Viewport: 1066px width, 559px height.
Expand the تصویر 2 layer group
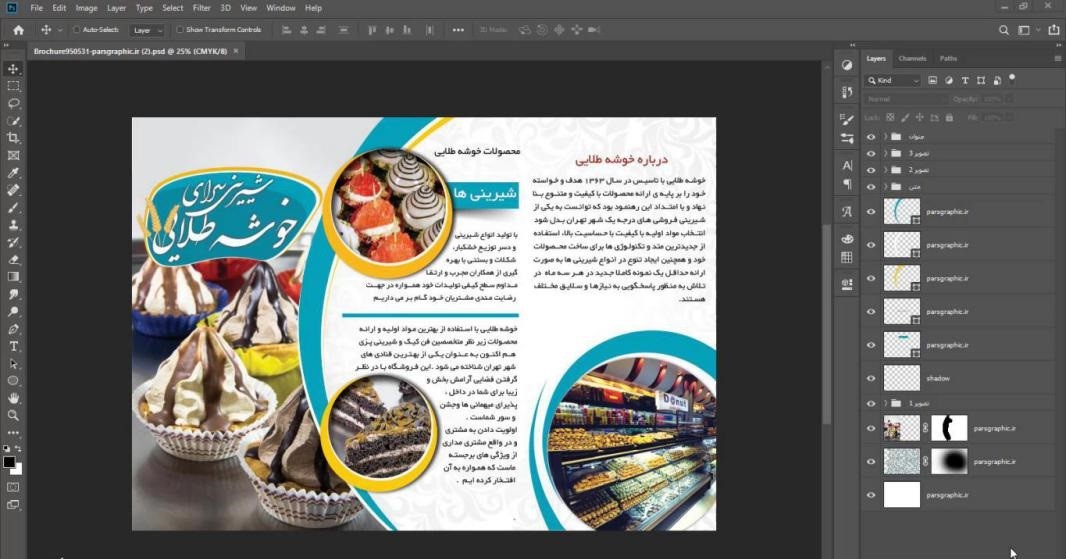pyautogui.click(x=886, y=170)
